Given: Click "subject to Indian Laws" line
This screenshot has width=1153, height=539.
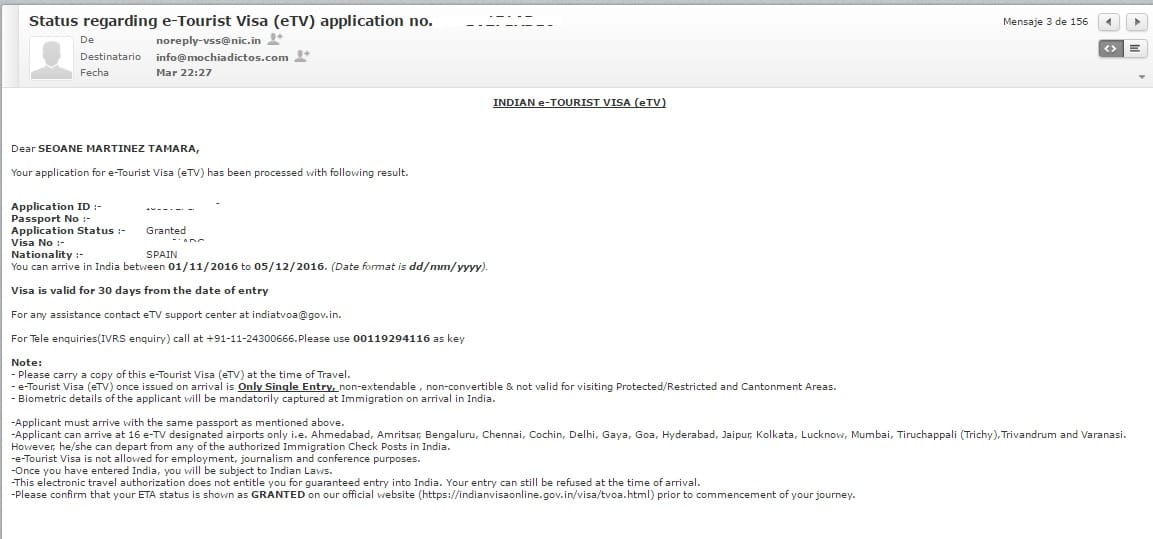Looking at the screenshot, I should (172, 471).
